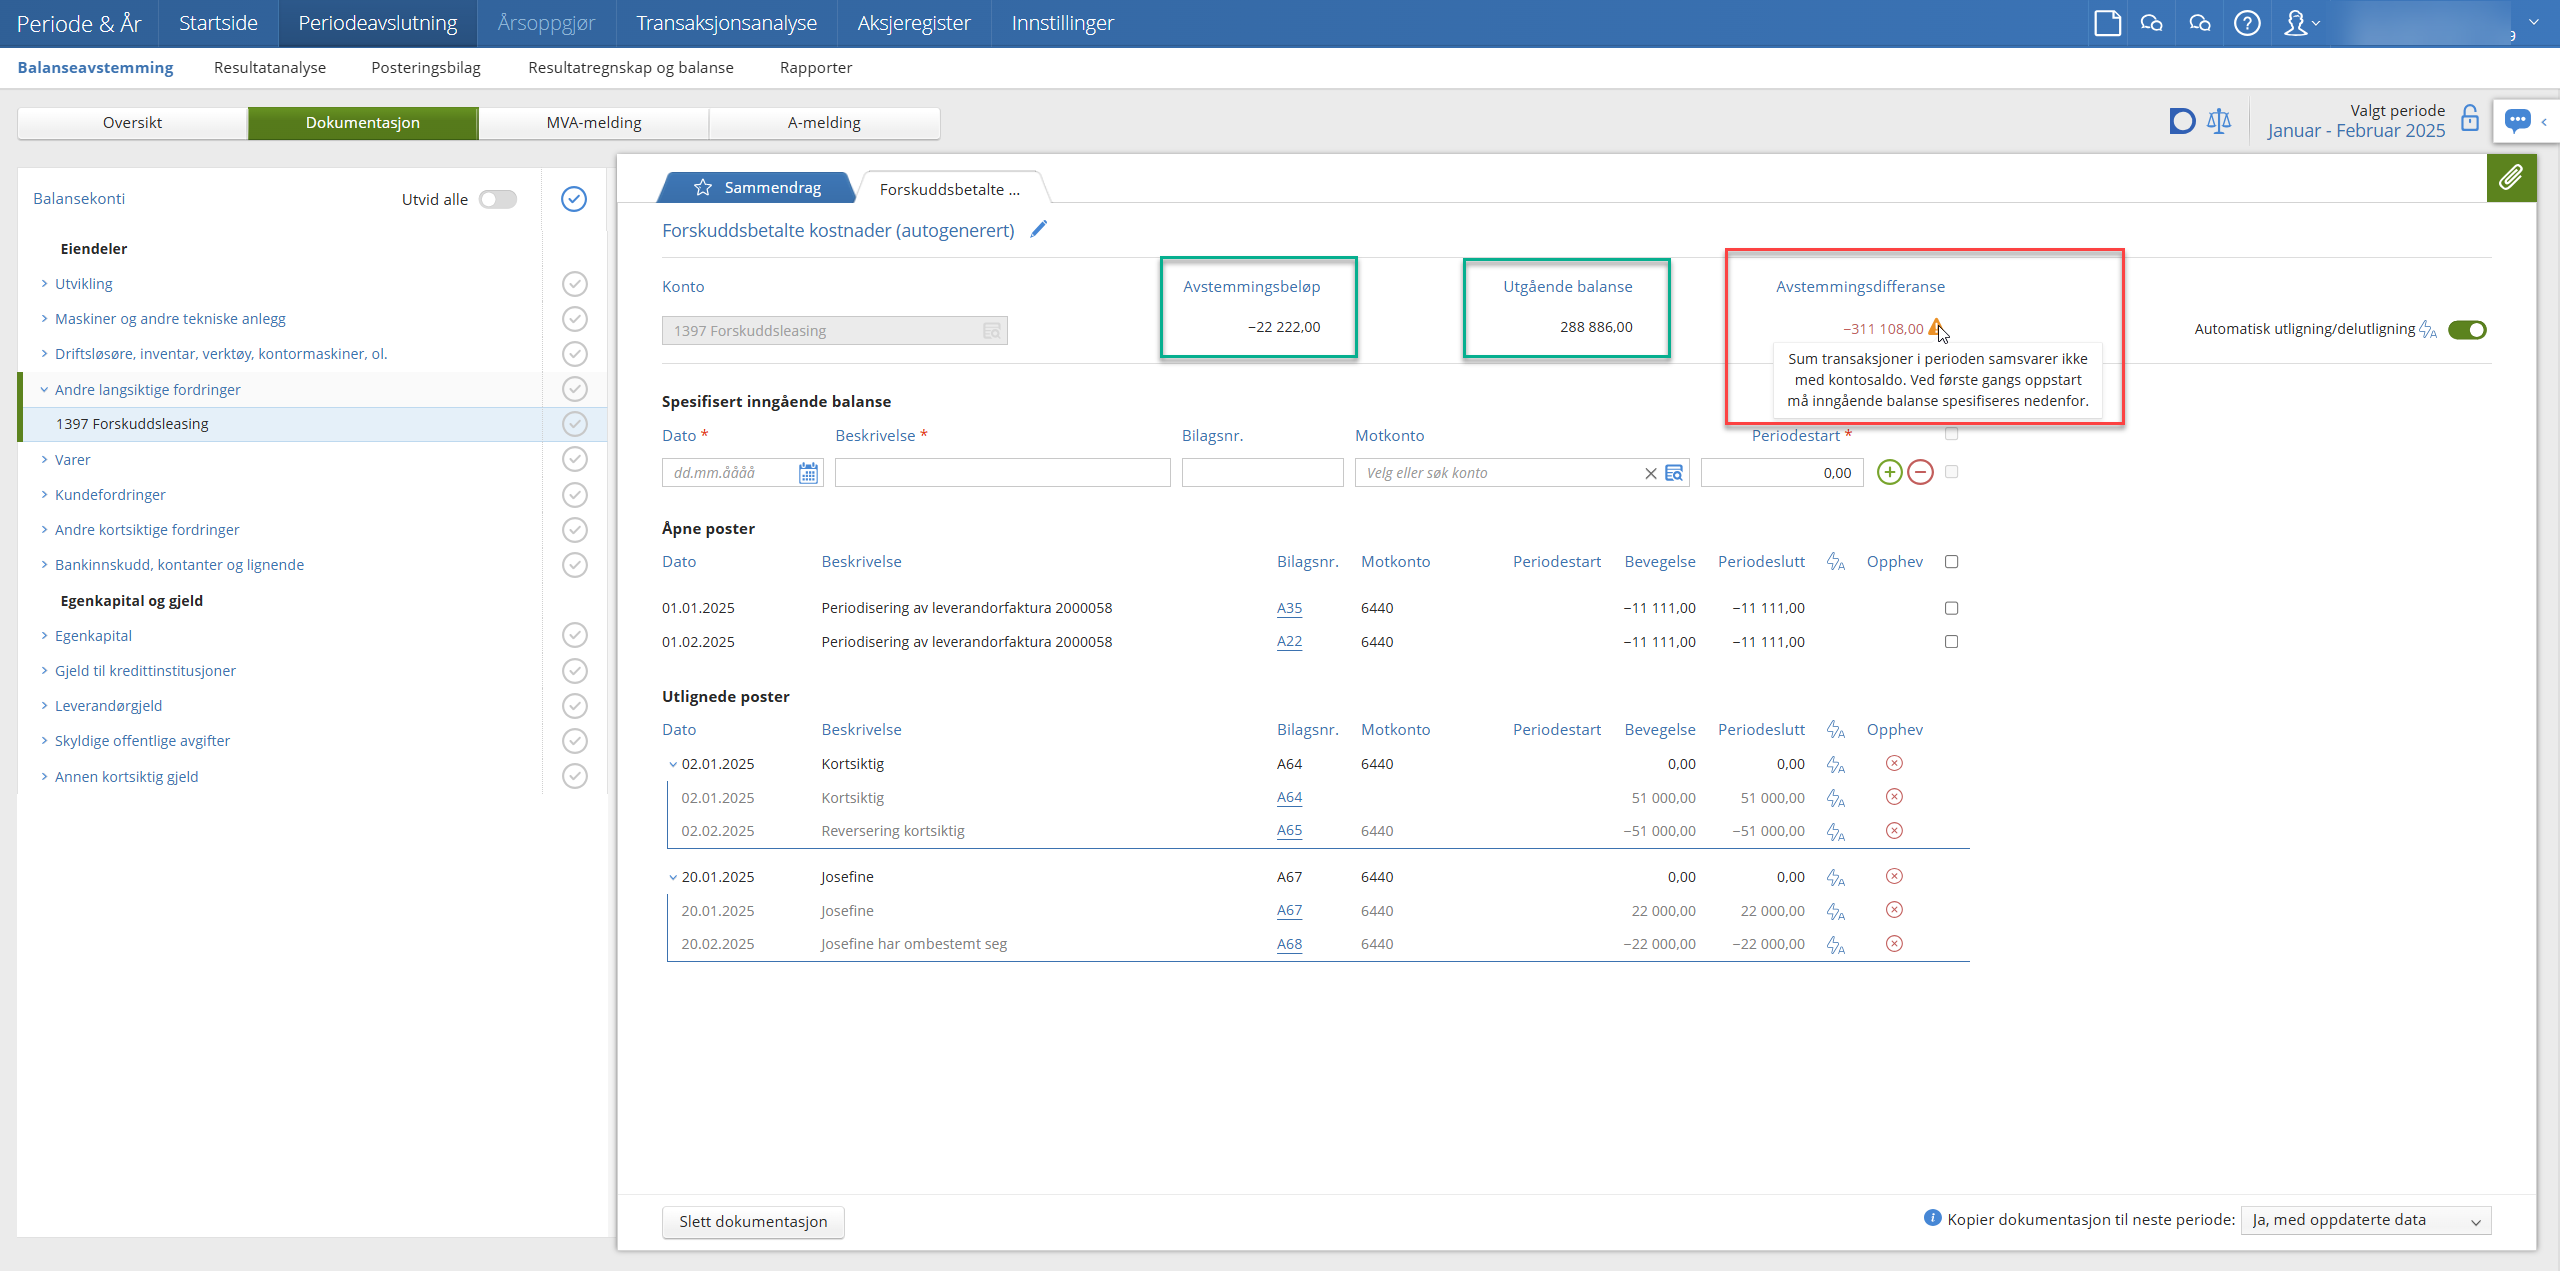This screenshot has width=2560, height=1271.
Task: Click the red minus remove-row icon
Action: 1920,472
